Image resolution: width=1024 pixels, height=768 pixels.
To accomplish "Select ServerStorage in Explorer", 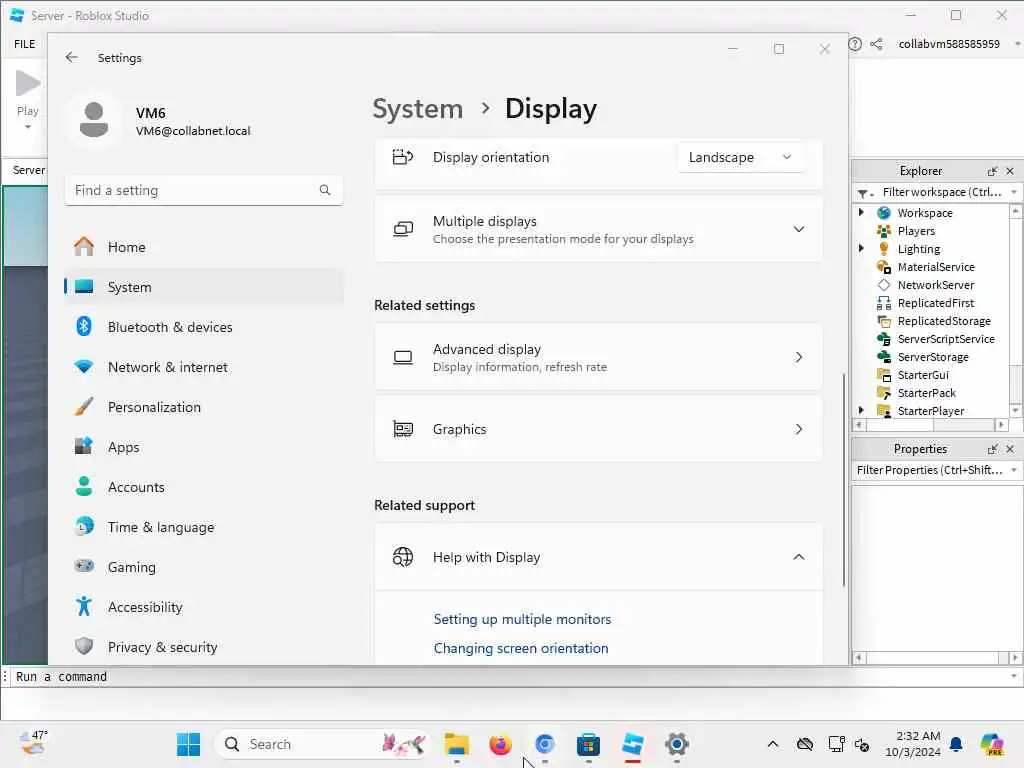I will pos(933,357).
